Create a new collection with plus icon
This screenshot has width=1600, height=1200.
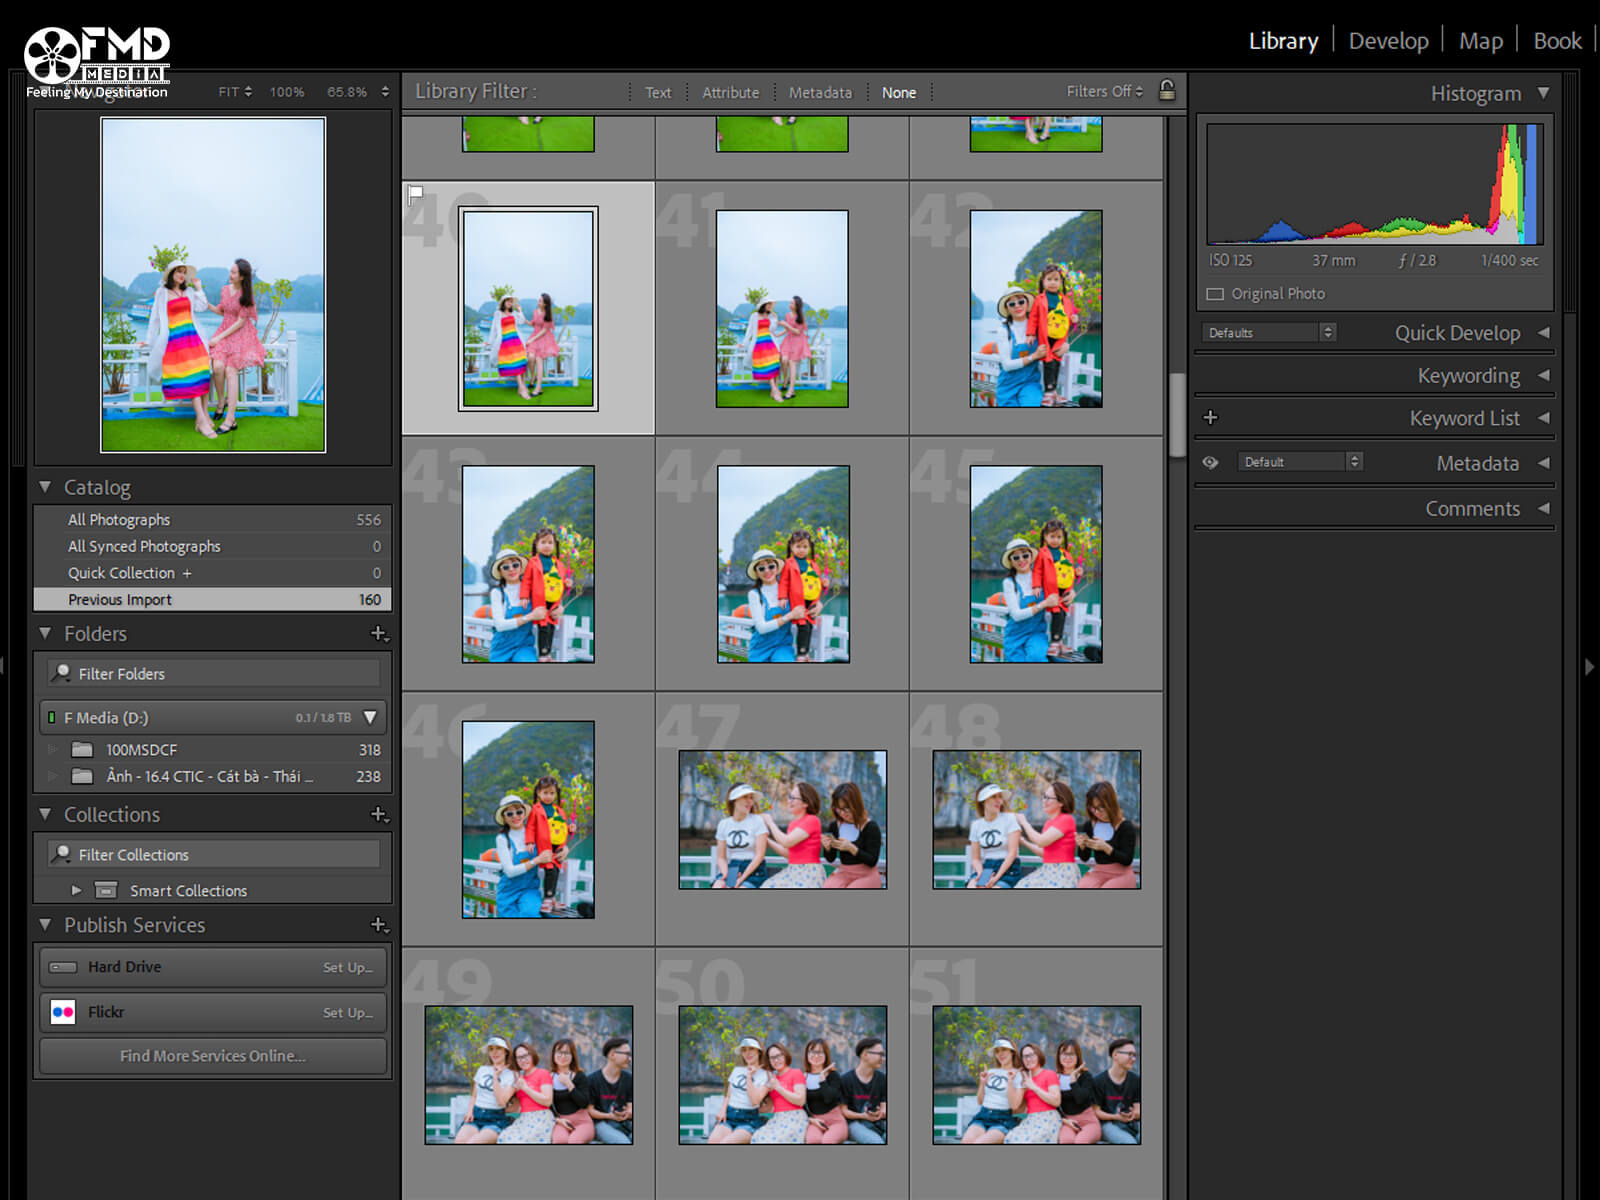pyautogui.click(x=379, y=815)
